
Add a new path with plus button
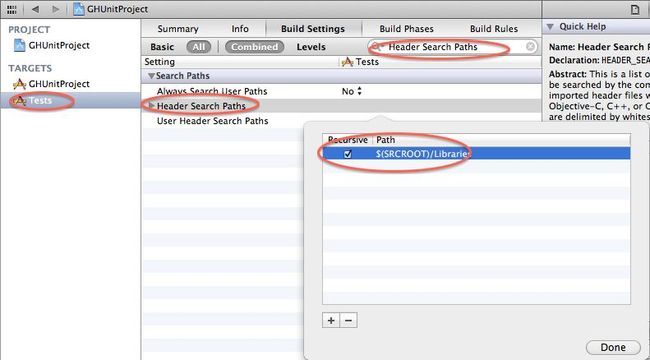click(x=331, y=320)
